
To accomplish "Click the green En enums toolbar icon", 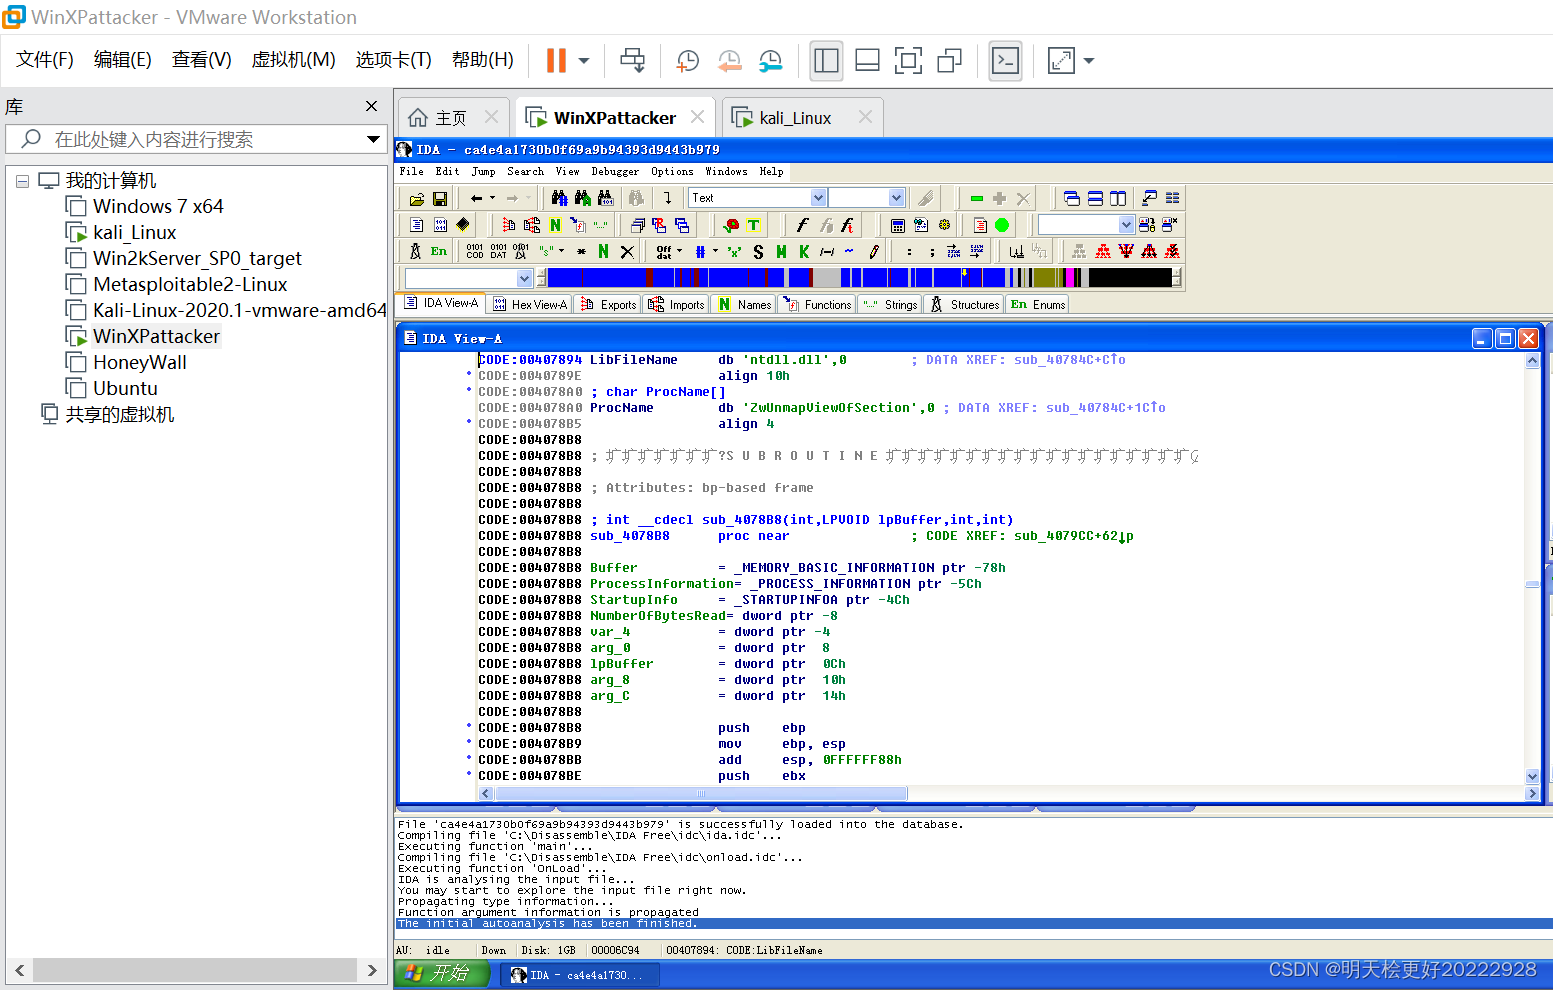I will (x=438, y=251).
